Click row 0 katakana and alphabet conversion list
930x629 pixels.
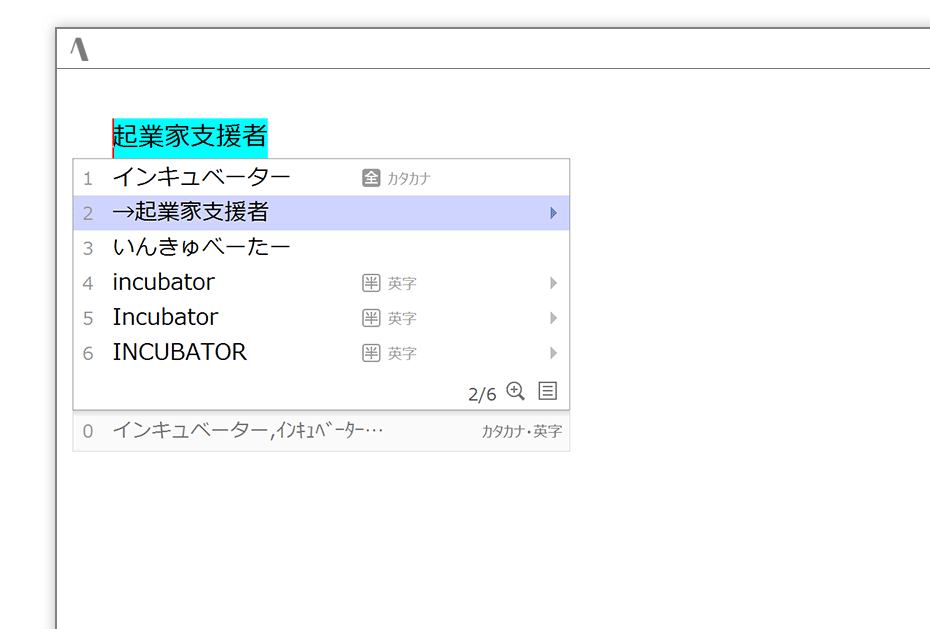pos(247,431)
